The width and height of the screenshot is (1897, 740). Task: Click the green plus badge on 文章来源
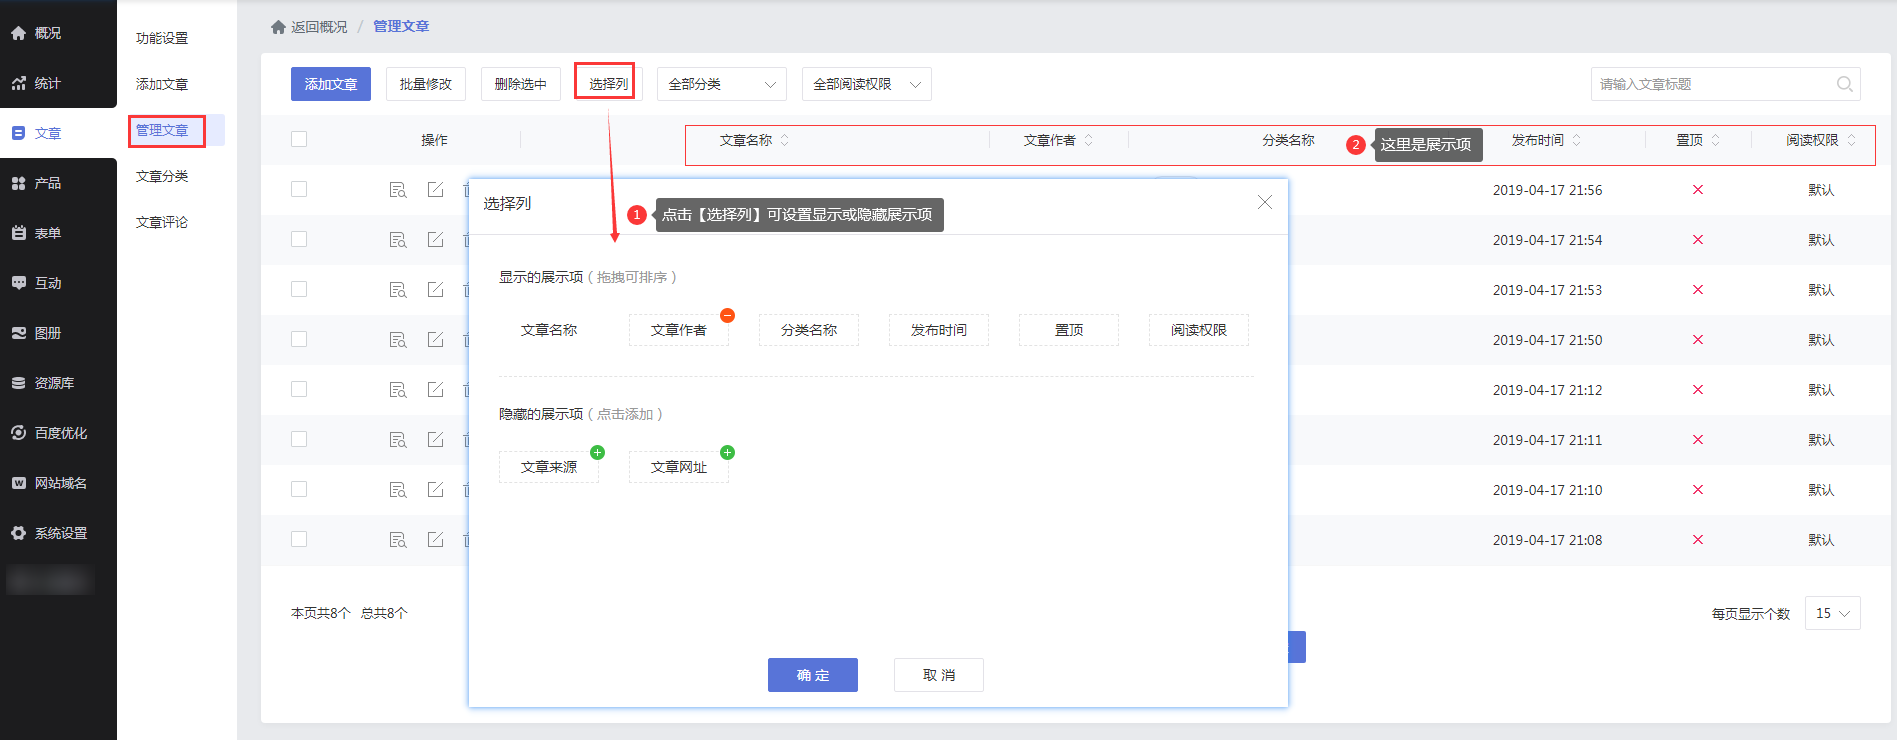click(x=597, y=453)
